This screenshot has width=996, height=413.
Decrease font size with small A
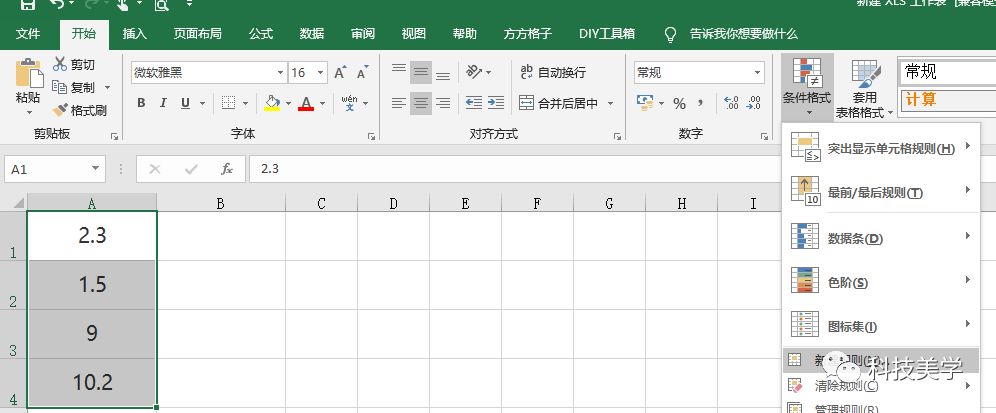tap(363, 72)
